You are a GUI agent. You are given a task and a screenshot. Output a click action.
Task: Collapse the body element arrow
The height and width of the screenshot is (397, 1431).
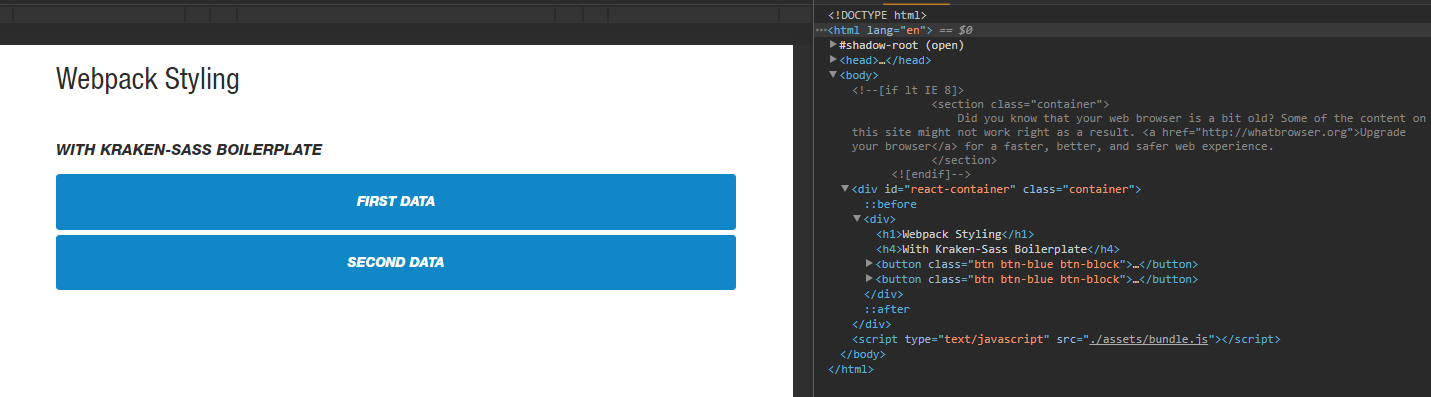point(834,75)
